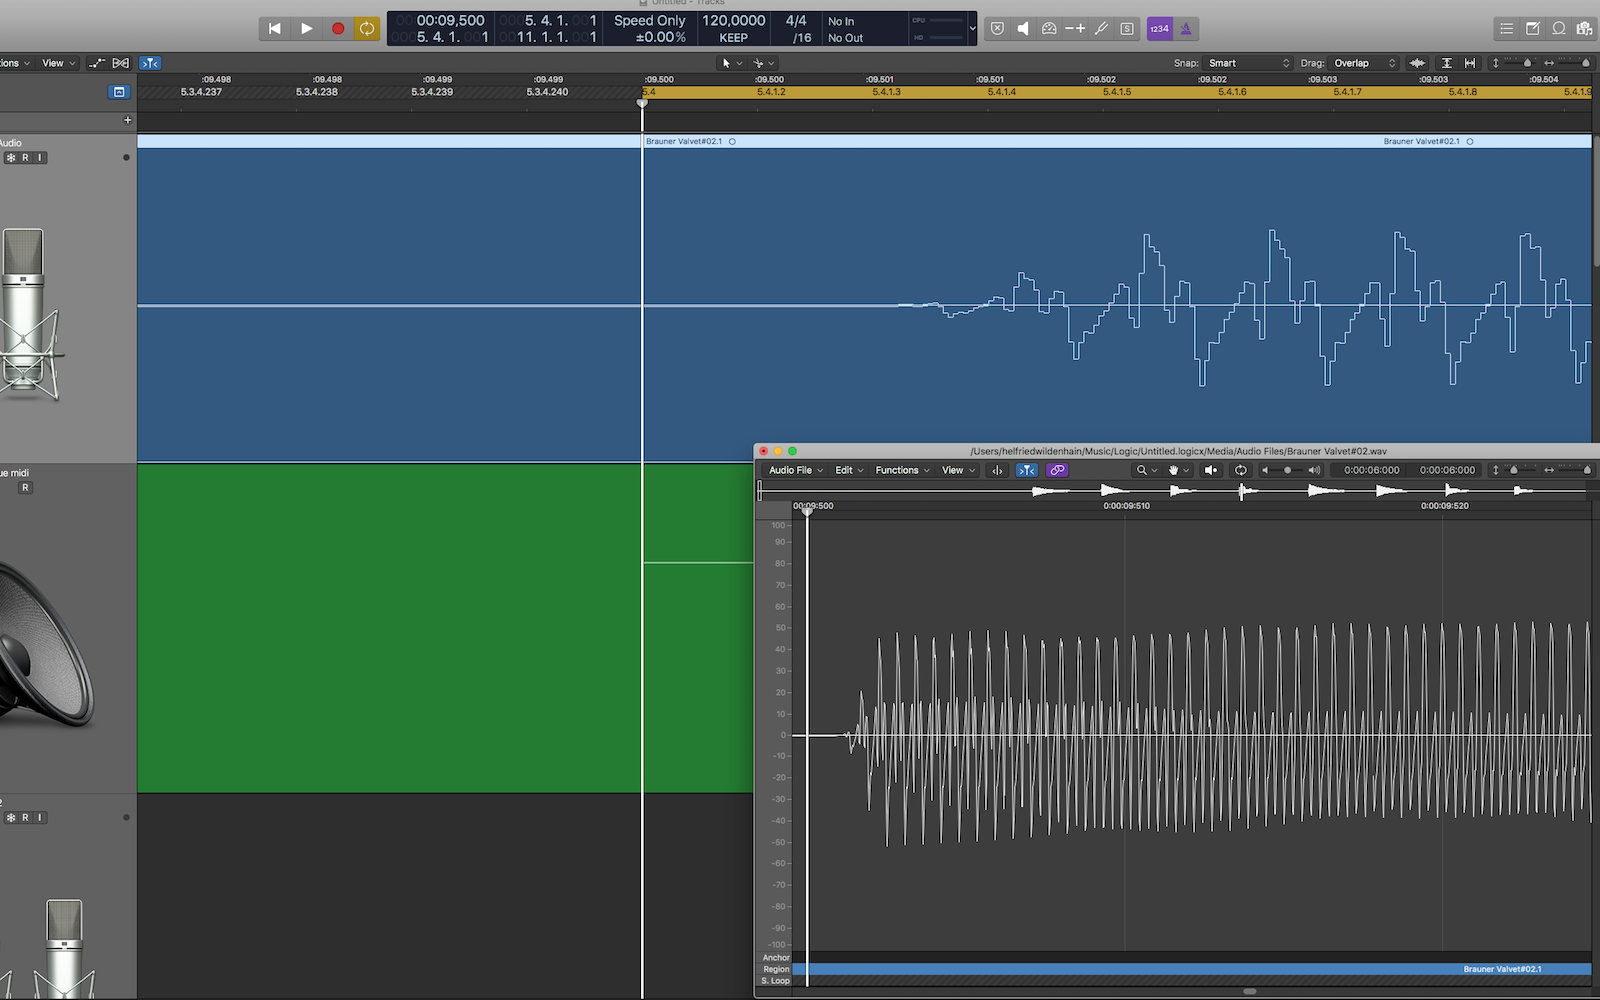Toggle the Replace mode button in the control bar
Viewport: 1600px width, 1000px height.
pyautogui.click(x=997, y=29)
